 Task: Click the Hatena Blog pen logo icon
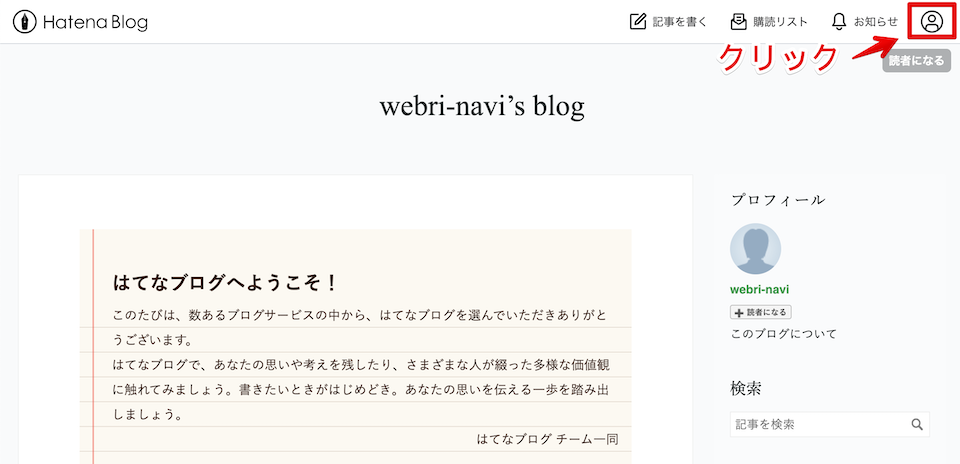coord(26,21)
